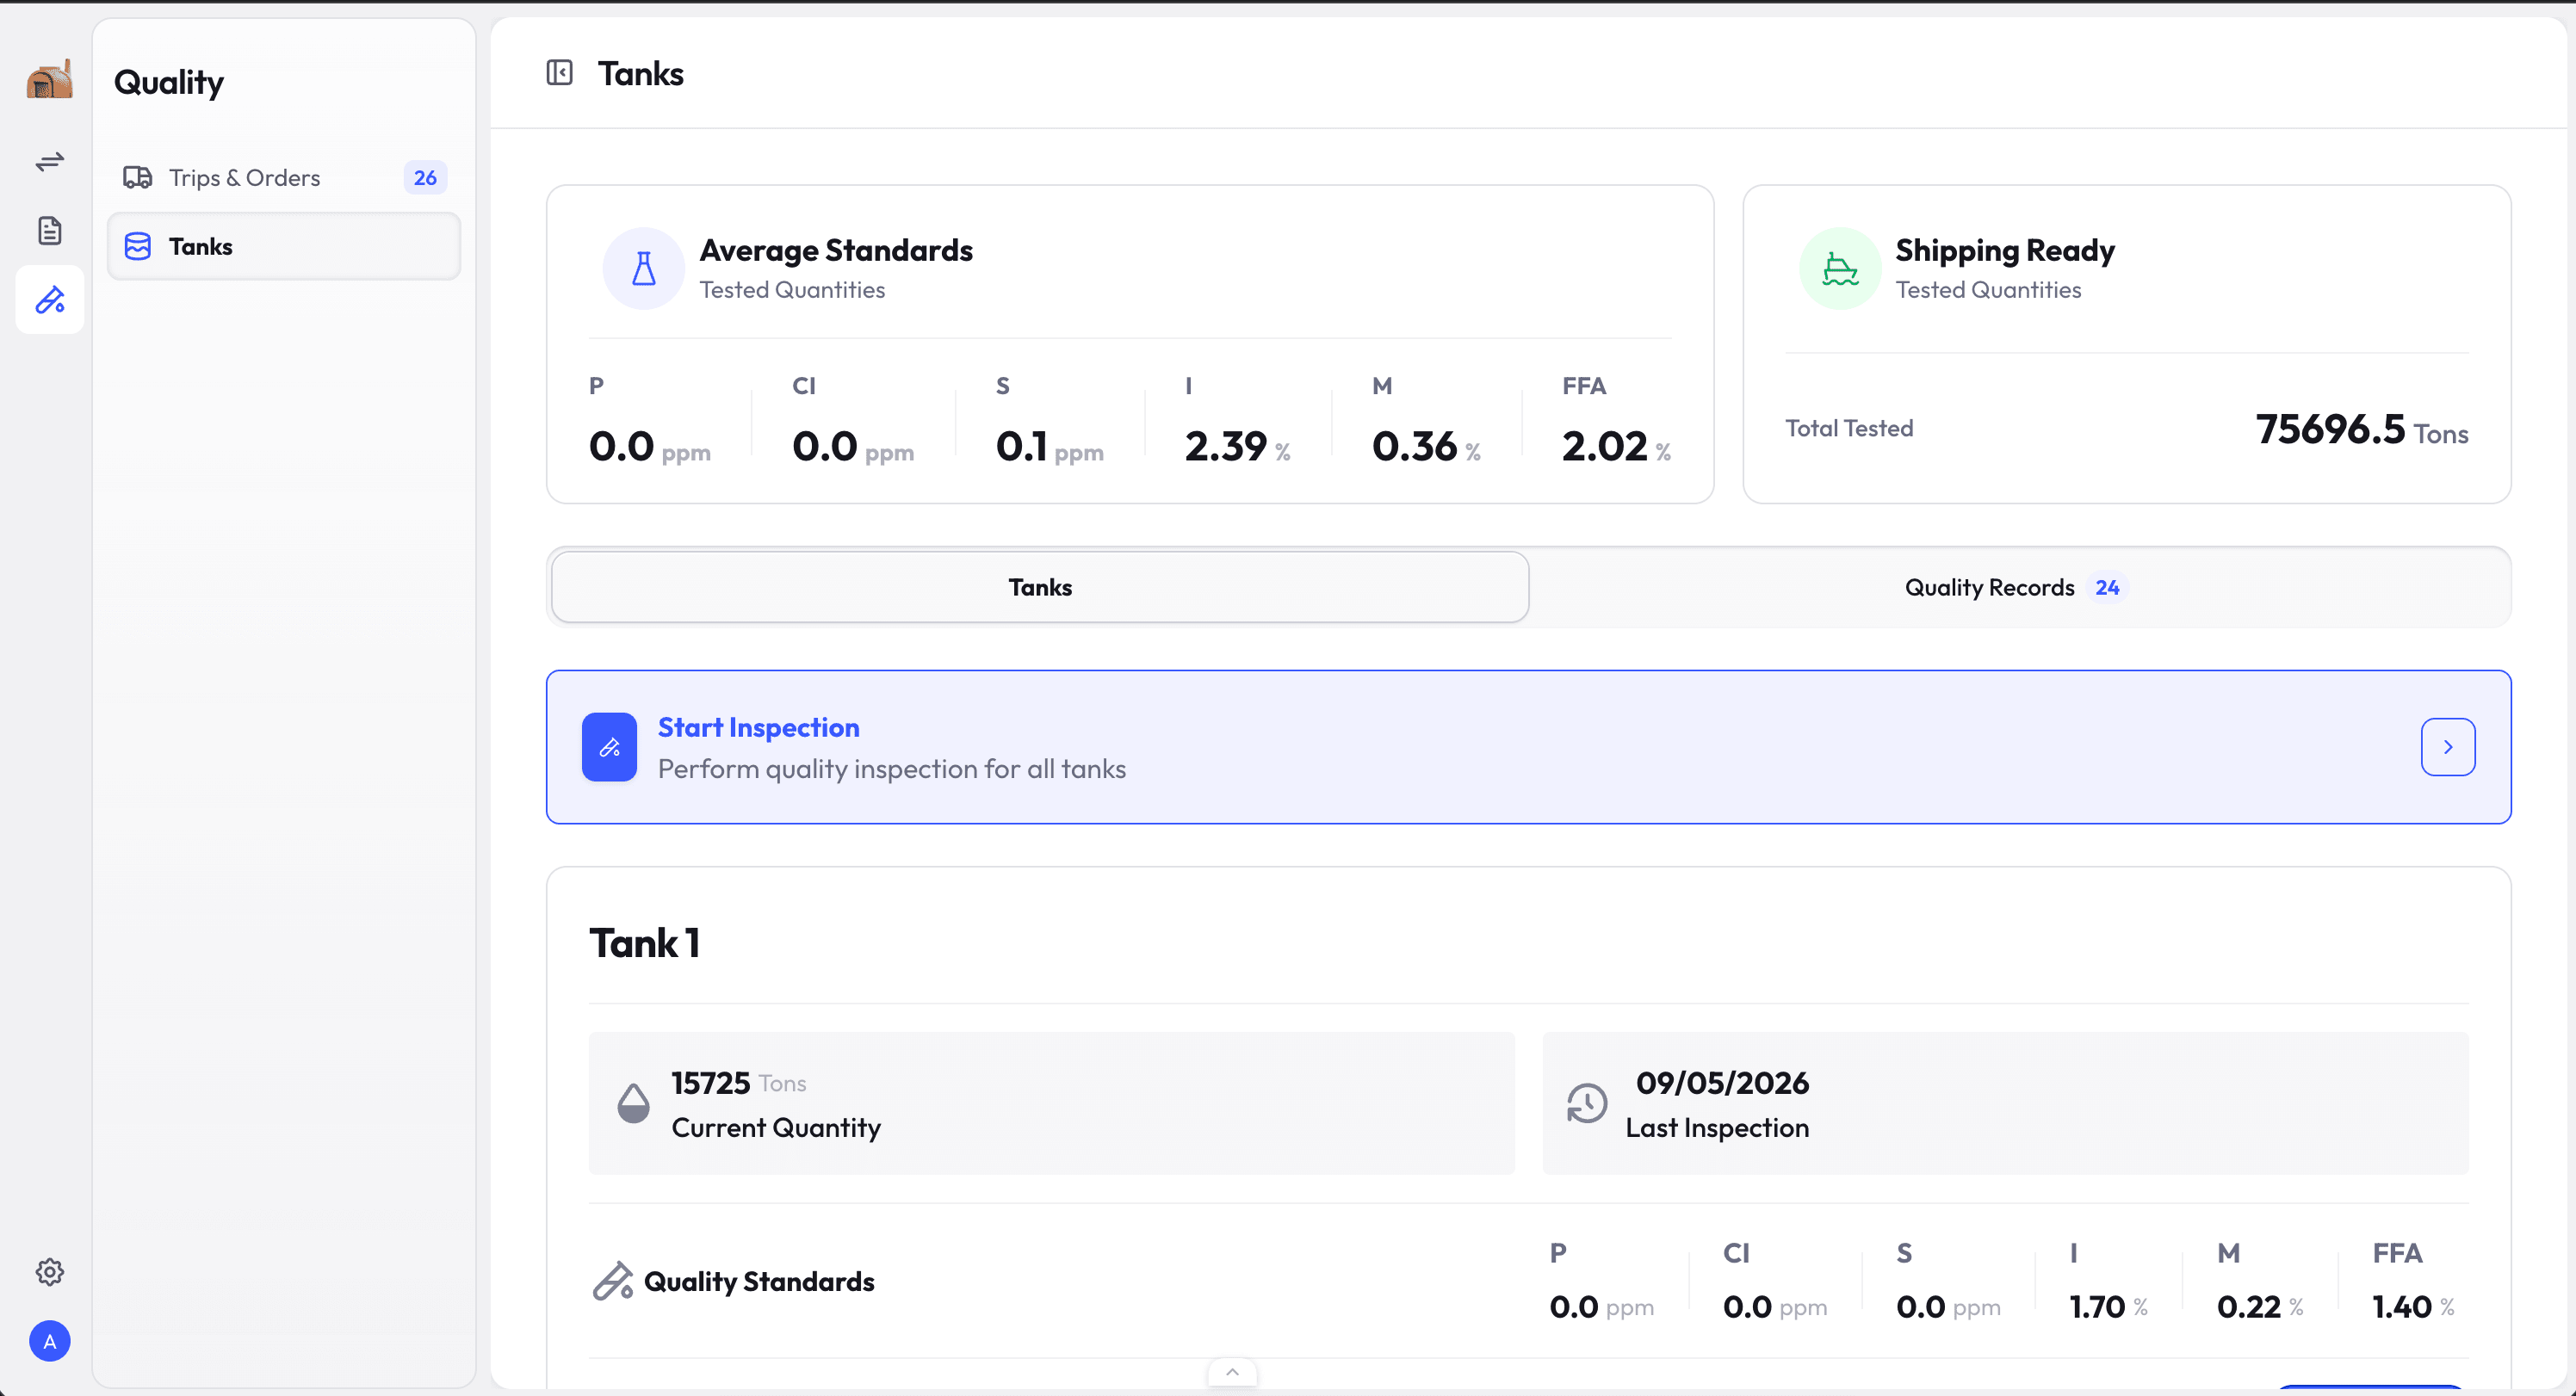Image resolution: width=2576 pixels, height=1396 pixels.
Task: Open inspection via right chevron button
Action: pos(2448,747)
